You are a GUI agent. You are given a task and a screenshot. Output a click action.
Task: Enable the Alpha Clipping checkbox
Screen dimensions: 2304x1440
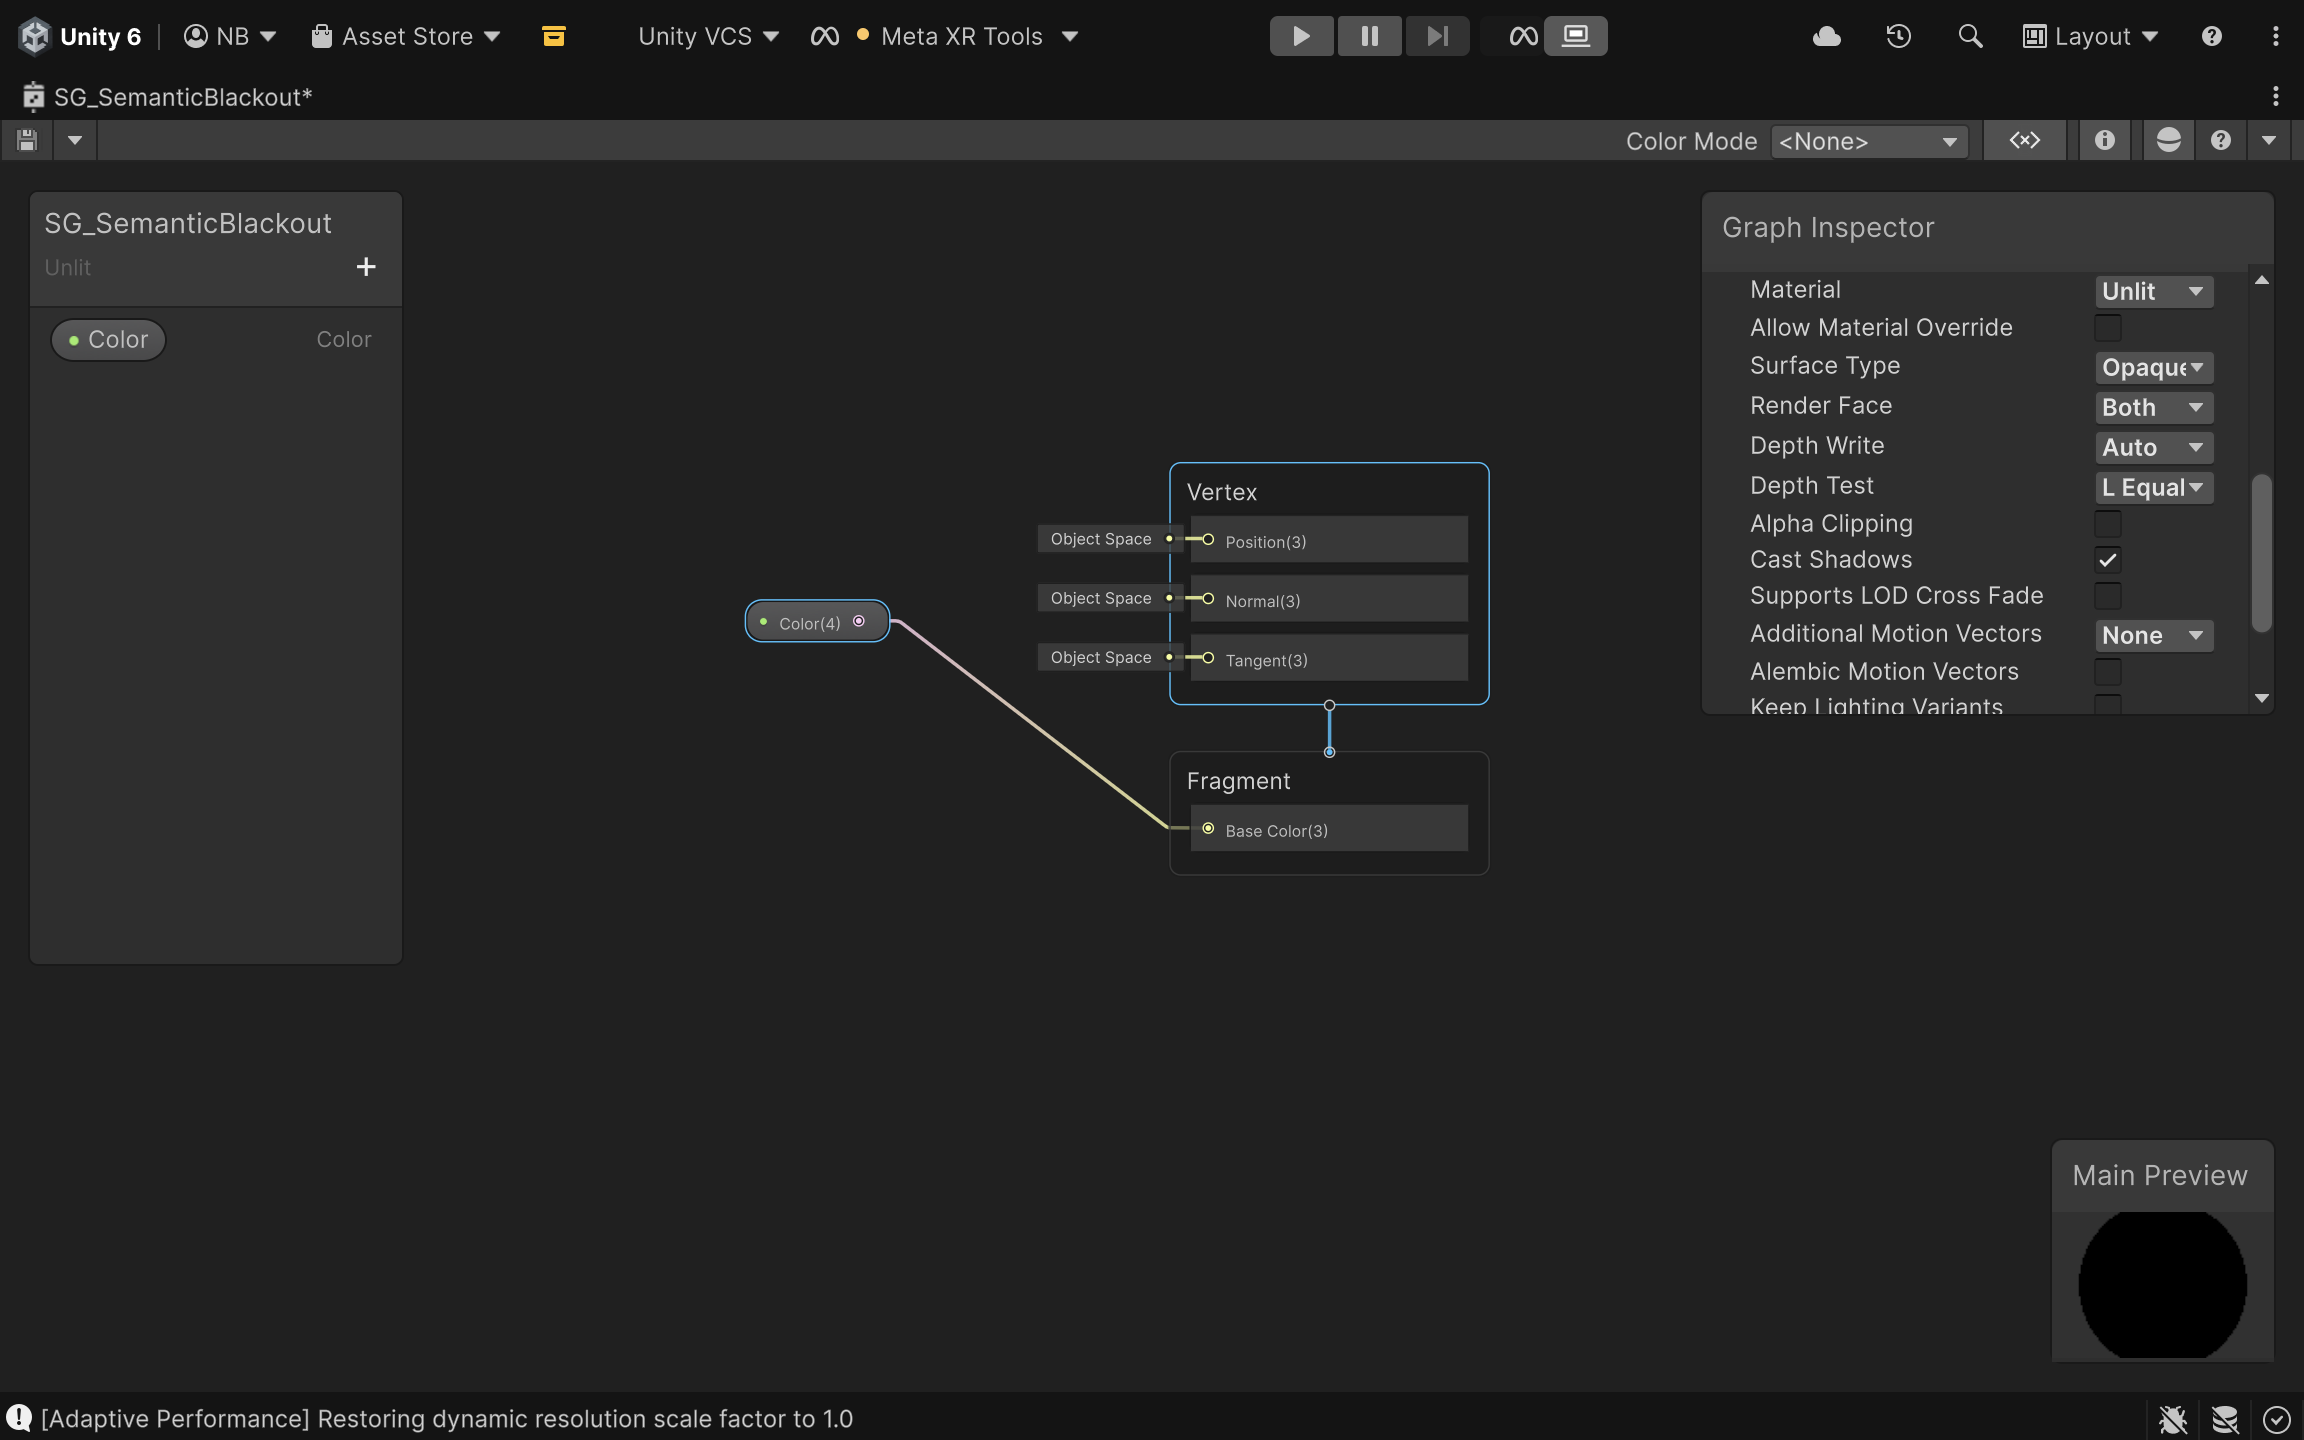point(2108,523)
